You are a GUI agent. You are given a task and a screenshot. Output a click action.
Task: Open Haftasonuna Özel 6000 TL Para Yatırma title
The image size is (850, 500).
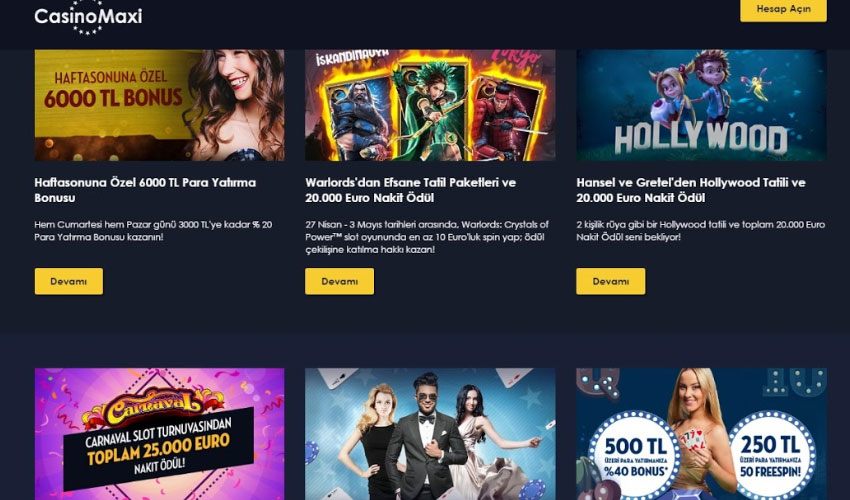pos(145,190)
